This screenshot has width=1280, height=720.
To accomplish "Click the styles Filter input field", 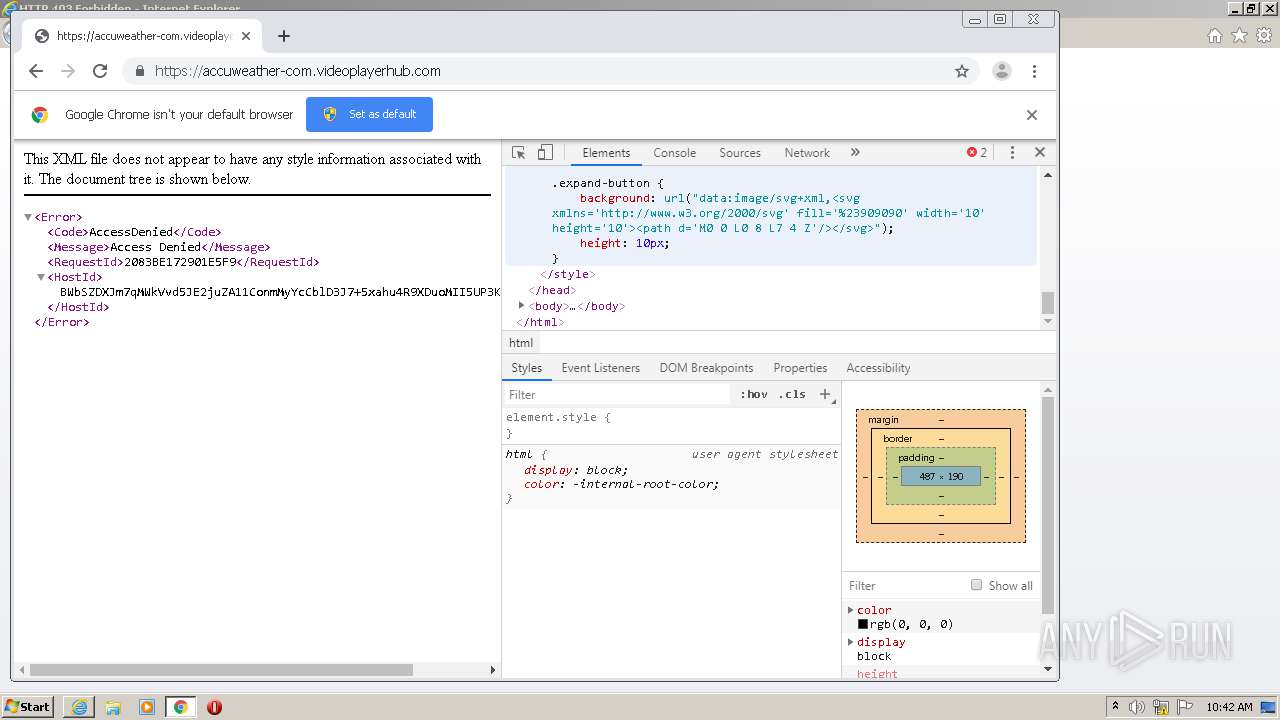I will click(617, 395).
